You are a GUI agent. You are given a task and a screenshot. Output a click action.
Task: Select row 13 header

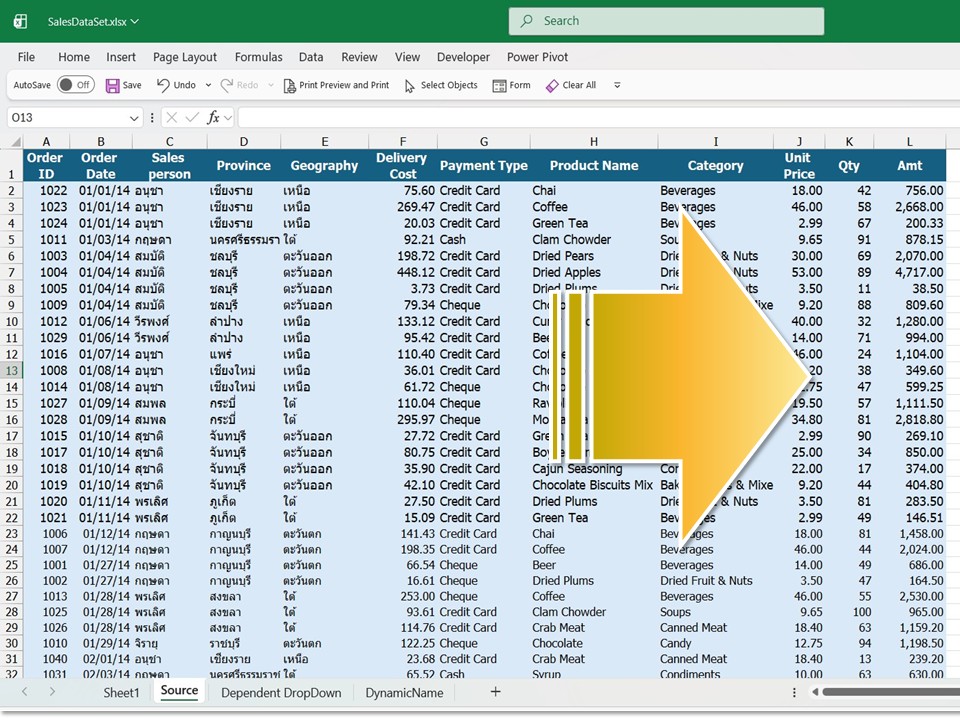[x=12, y=370]
